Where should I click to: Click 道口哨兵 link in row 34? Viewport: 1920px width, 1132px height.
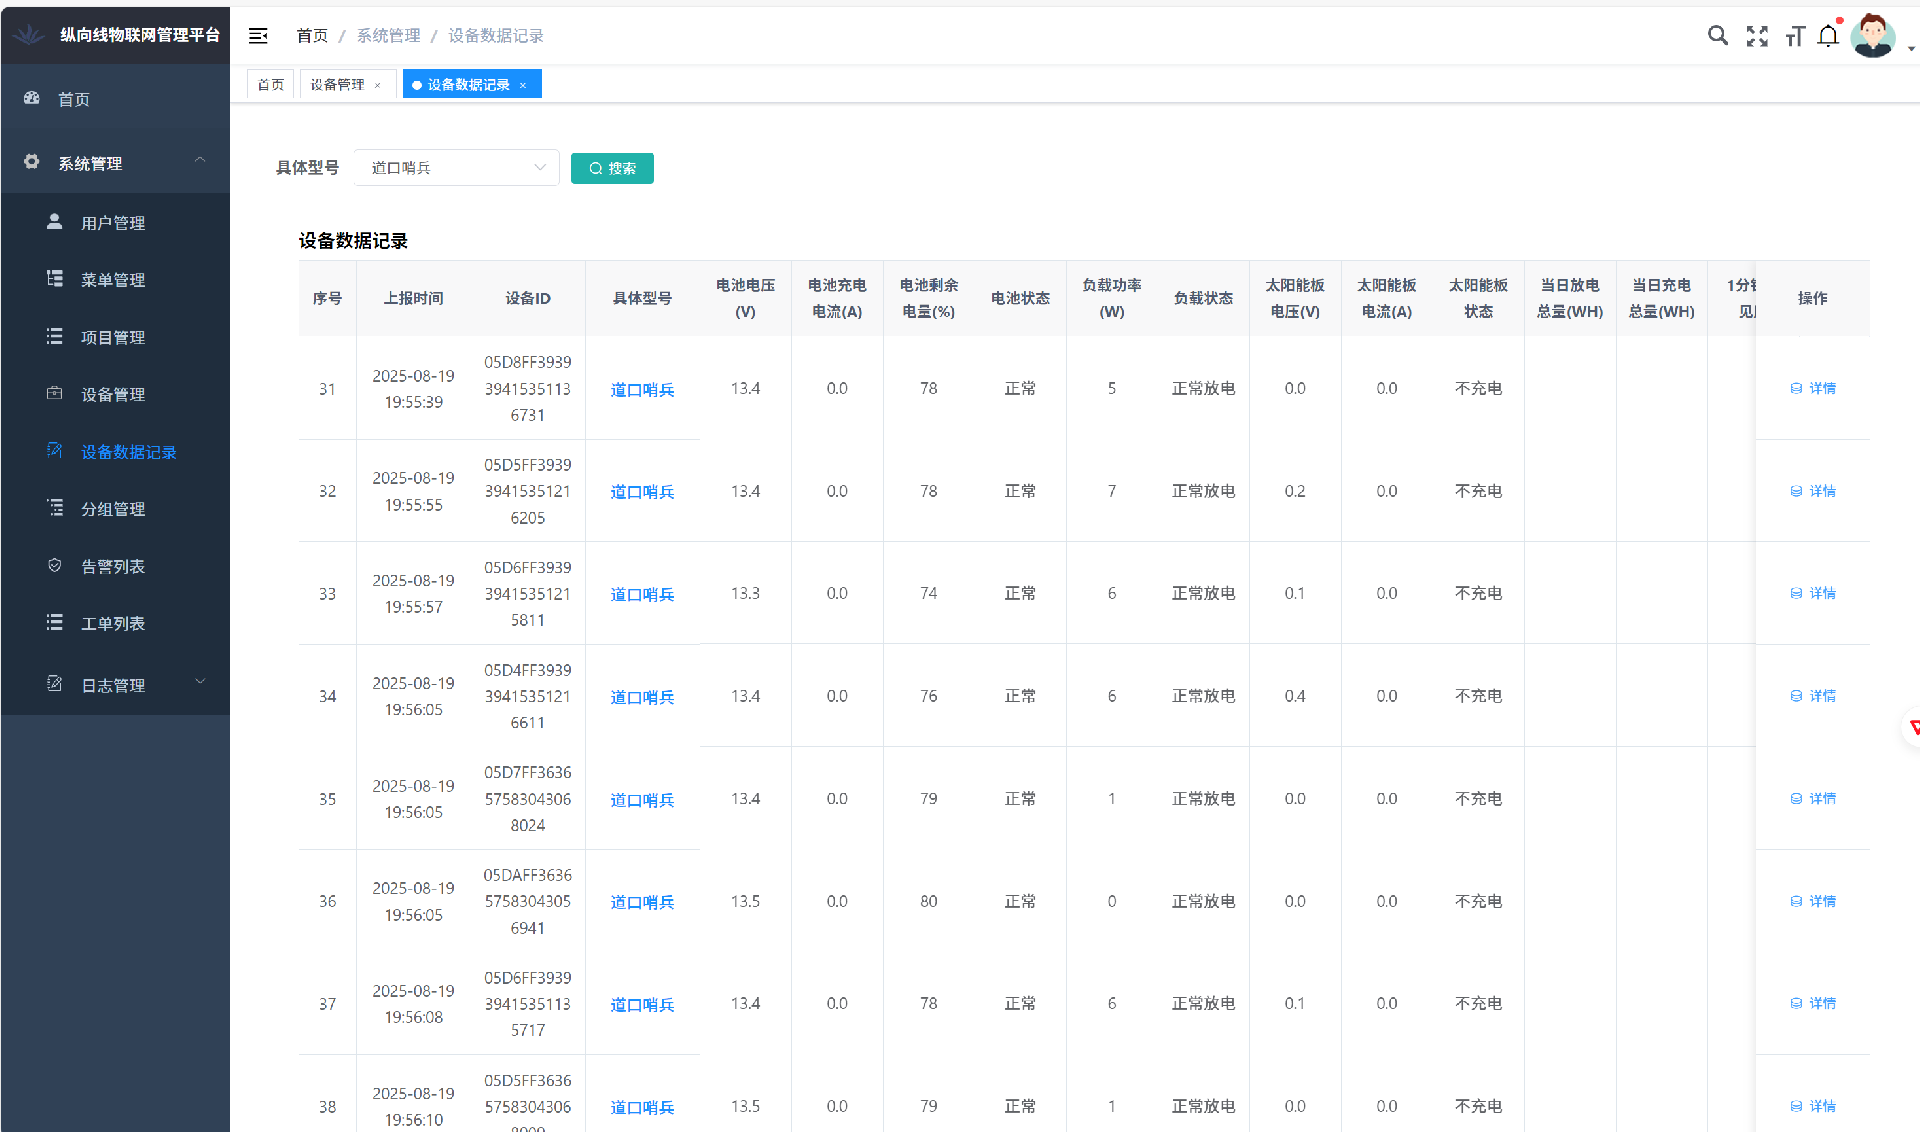click(642, 697)
